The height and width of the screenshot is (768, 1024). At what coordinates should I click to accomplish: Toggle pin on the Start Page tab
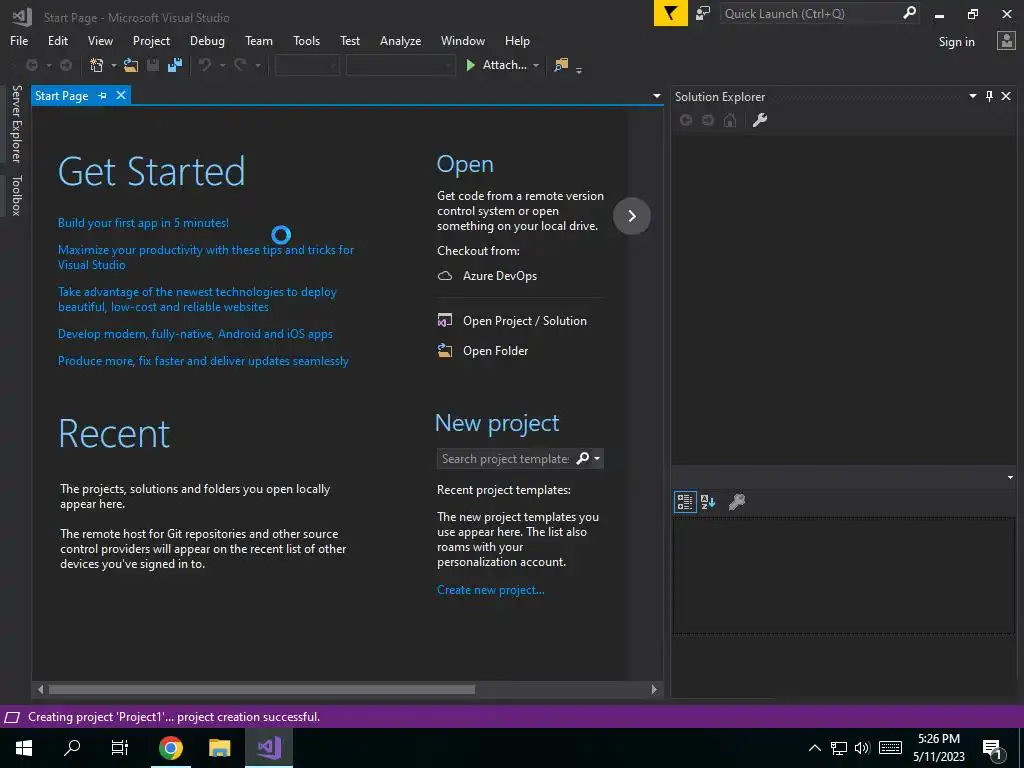click(103, 95)
